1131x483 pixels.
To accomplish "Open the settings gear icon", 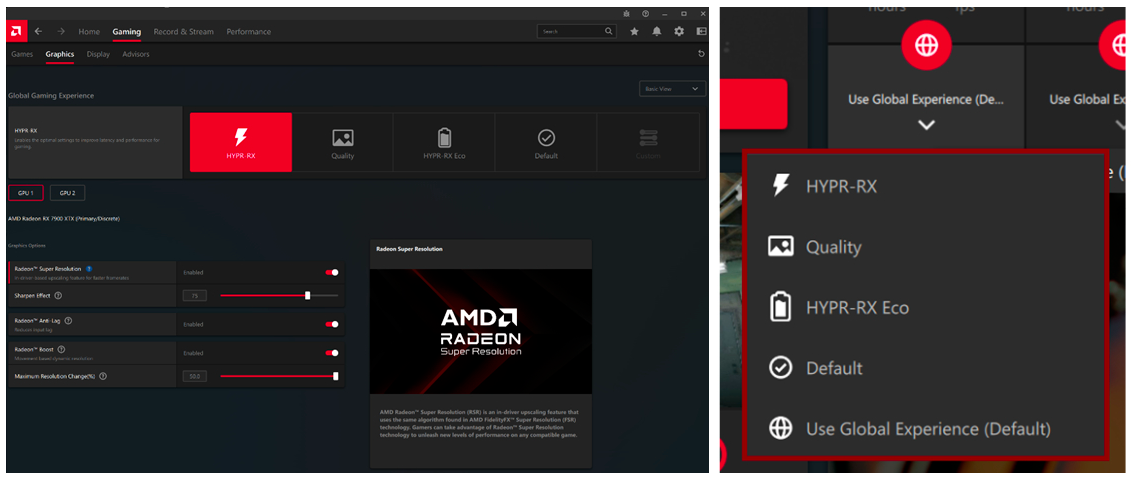I will point(679,32).
